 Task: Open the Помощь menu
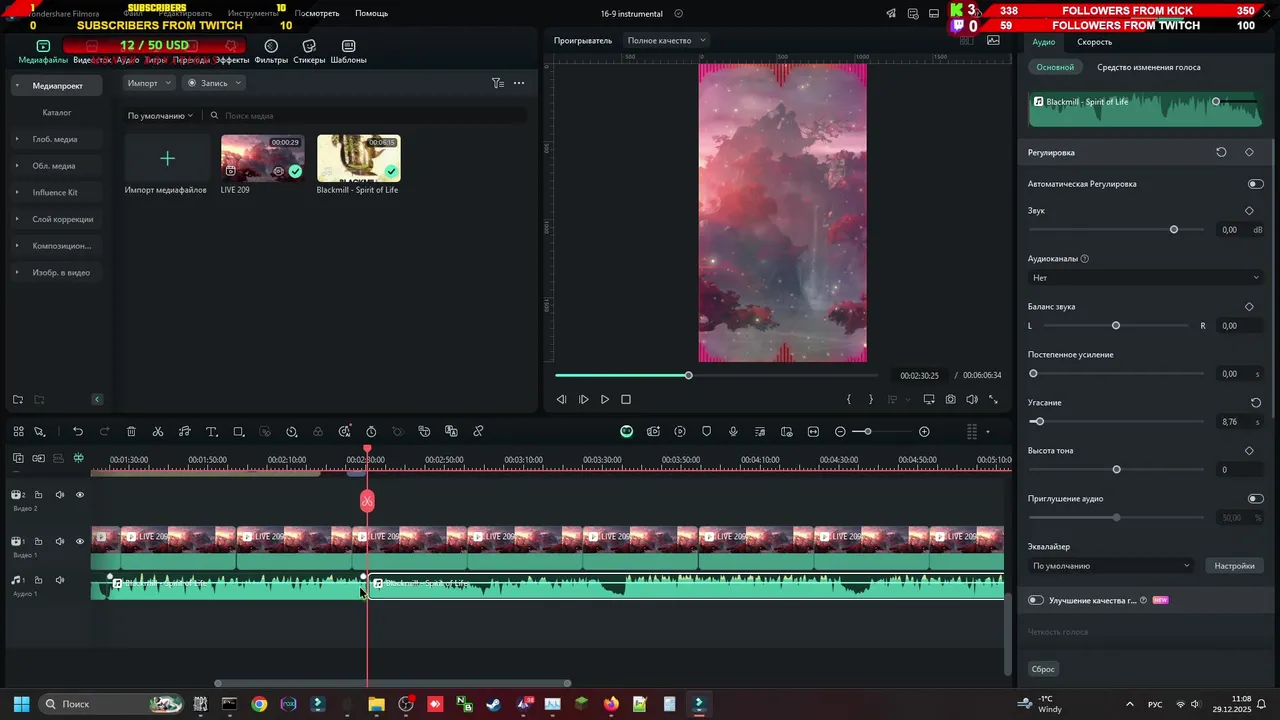(x=371, y=13)
